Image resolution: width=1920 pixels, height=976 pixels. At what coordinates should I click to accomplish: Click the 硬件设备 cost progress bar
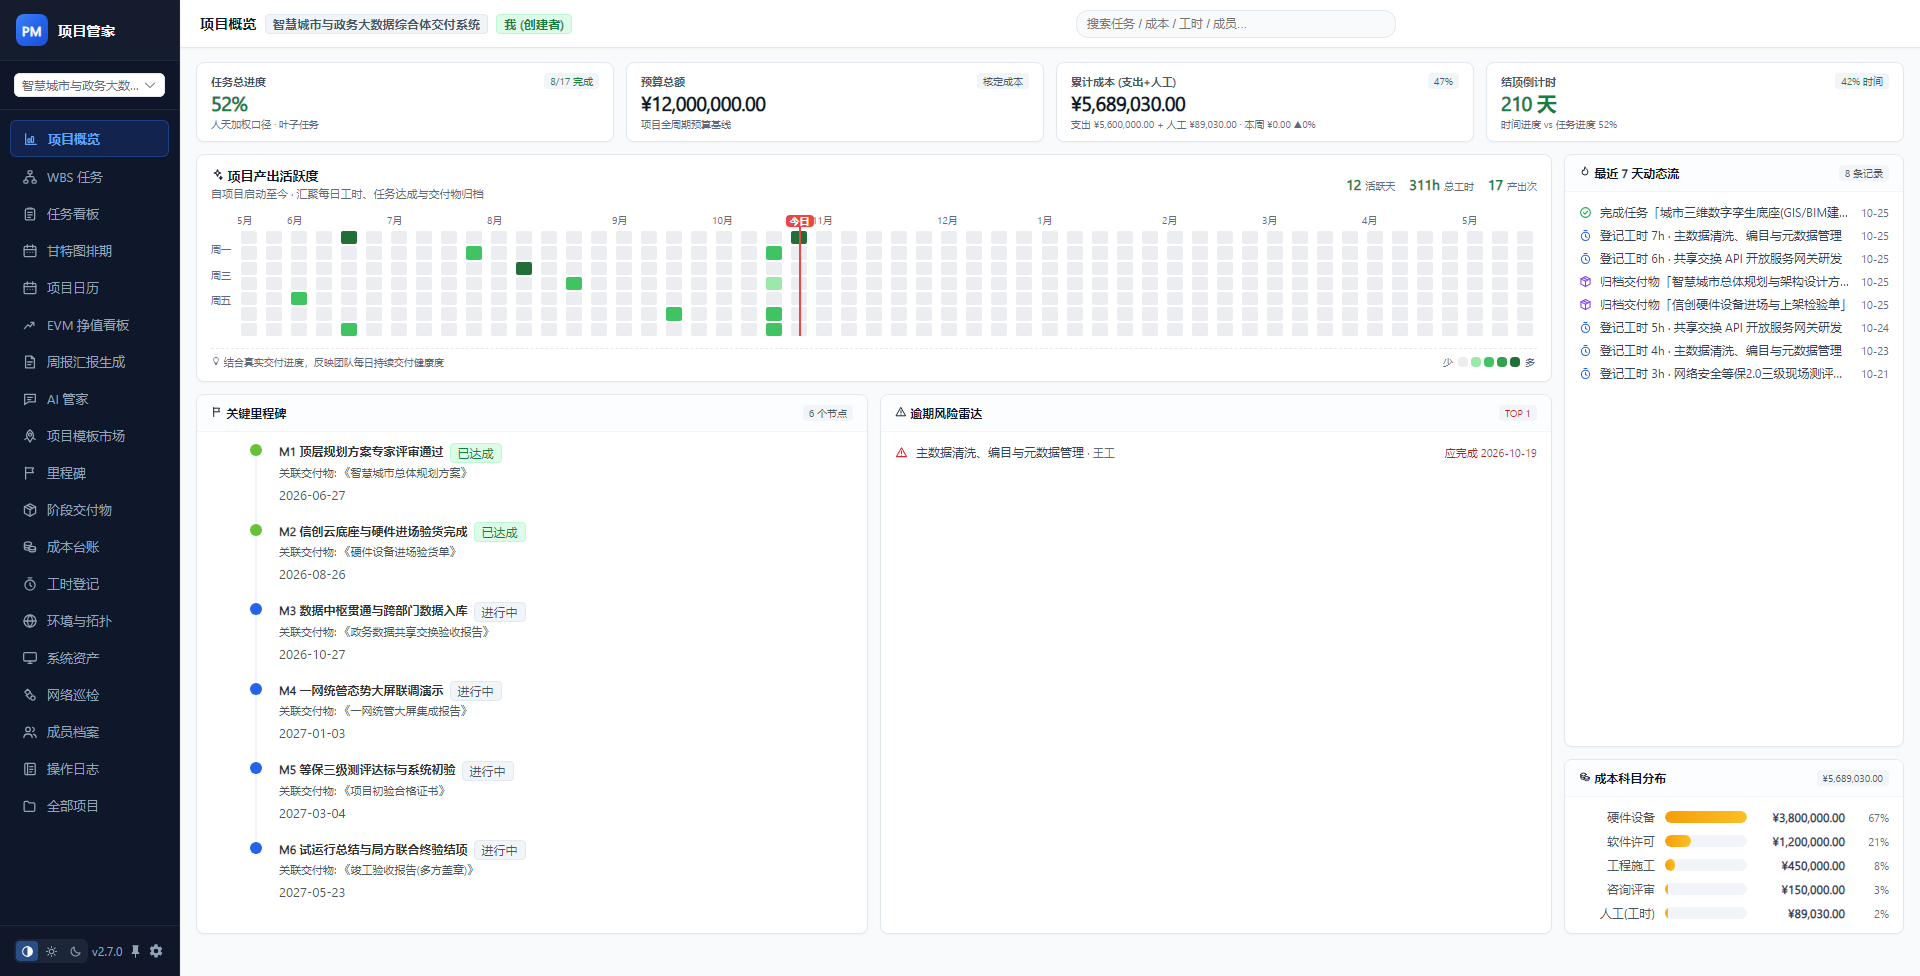pos(1706,817)
